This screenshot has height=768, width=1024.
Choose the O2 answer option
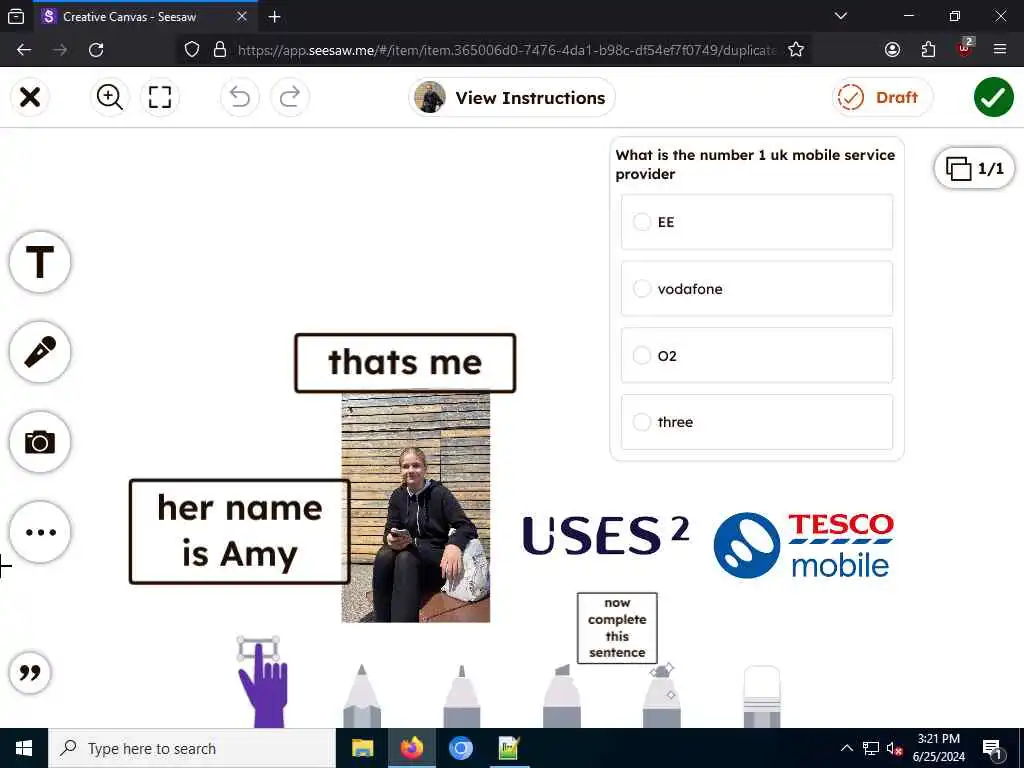tap(757, 355)
